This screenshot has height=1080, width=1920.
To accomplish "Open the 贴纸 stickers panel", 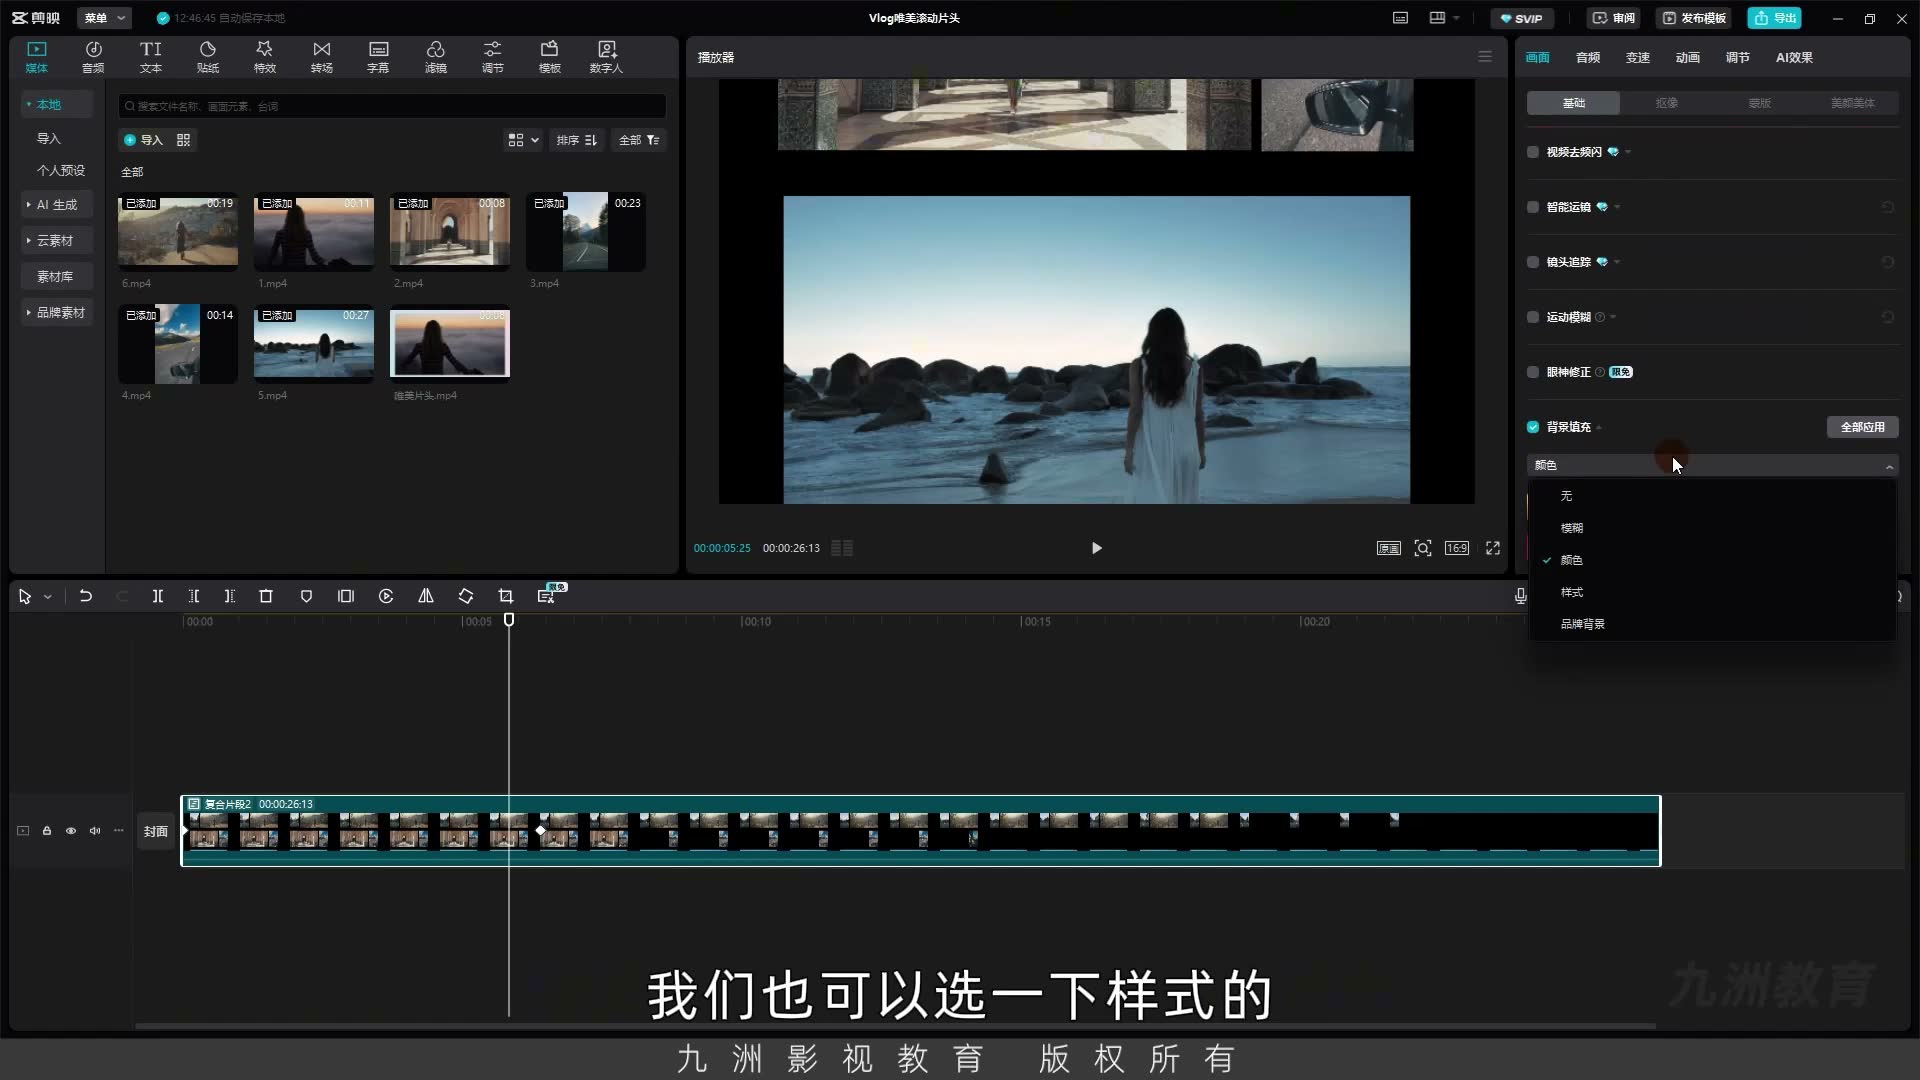I will point(207,57).
